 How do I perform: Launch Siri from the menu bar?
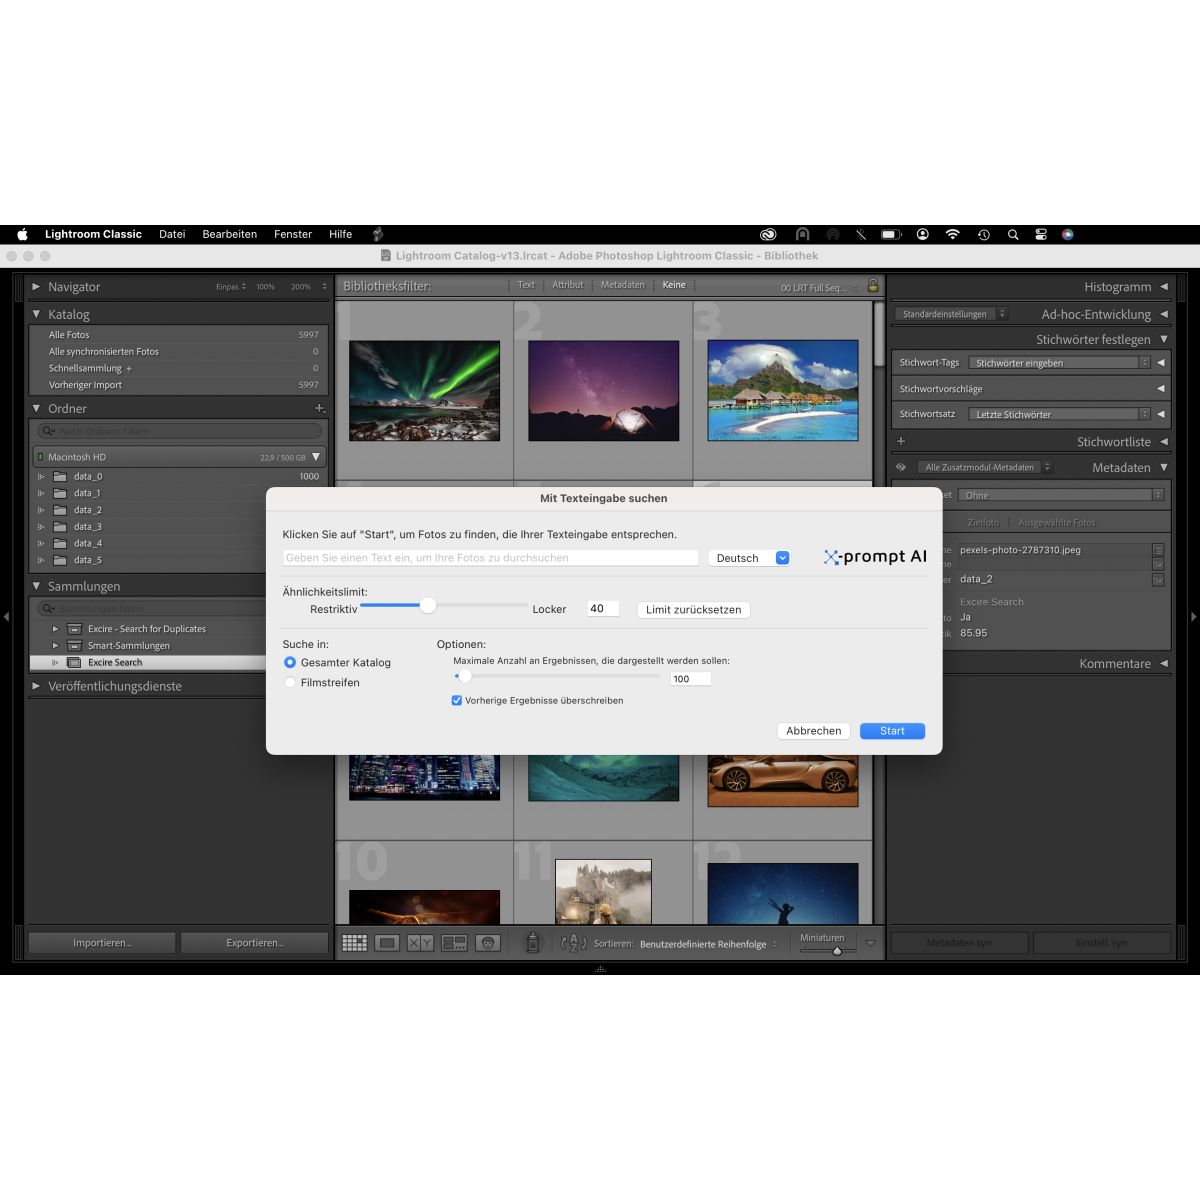[1068, 234]
